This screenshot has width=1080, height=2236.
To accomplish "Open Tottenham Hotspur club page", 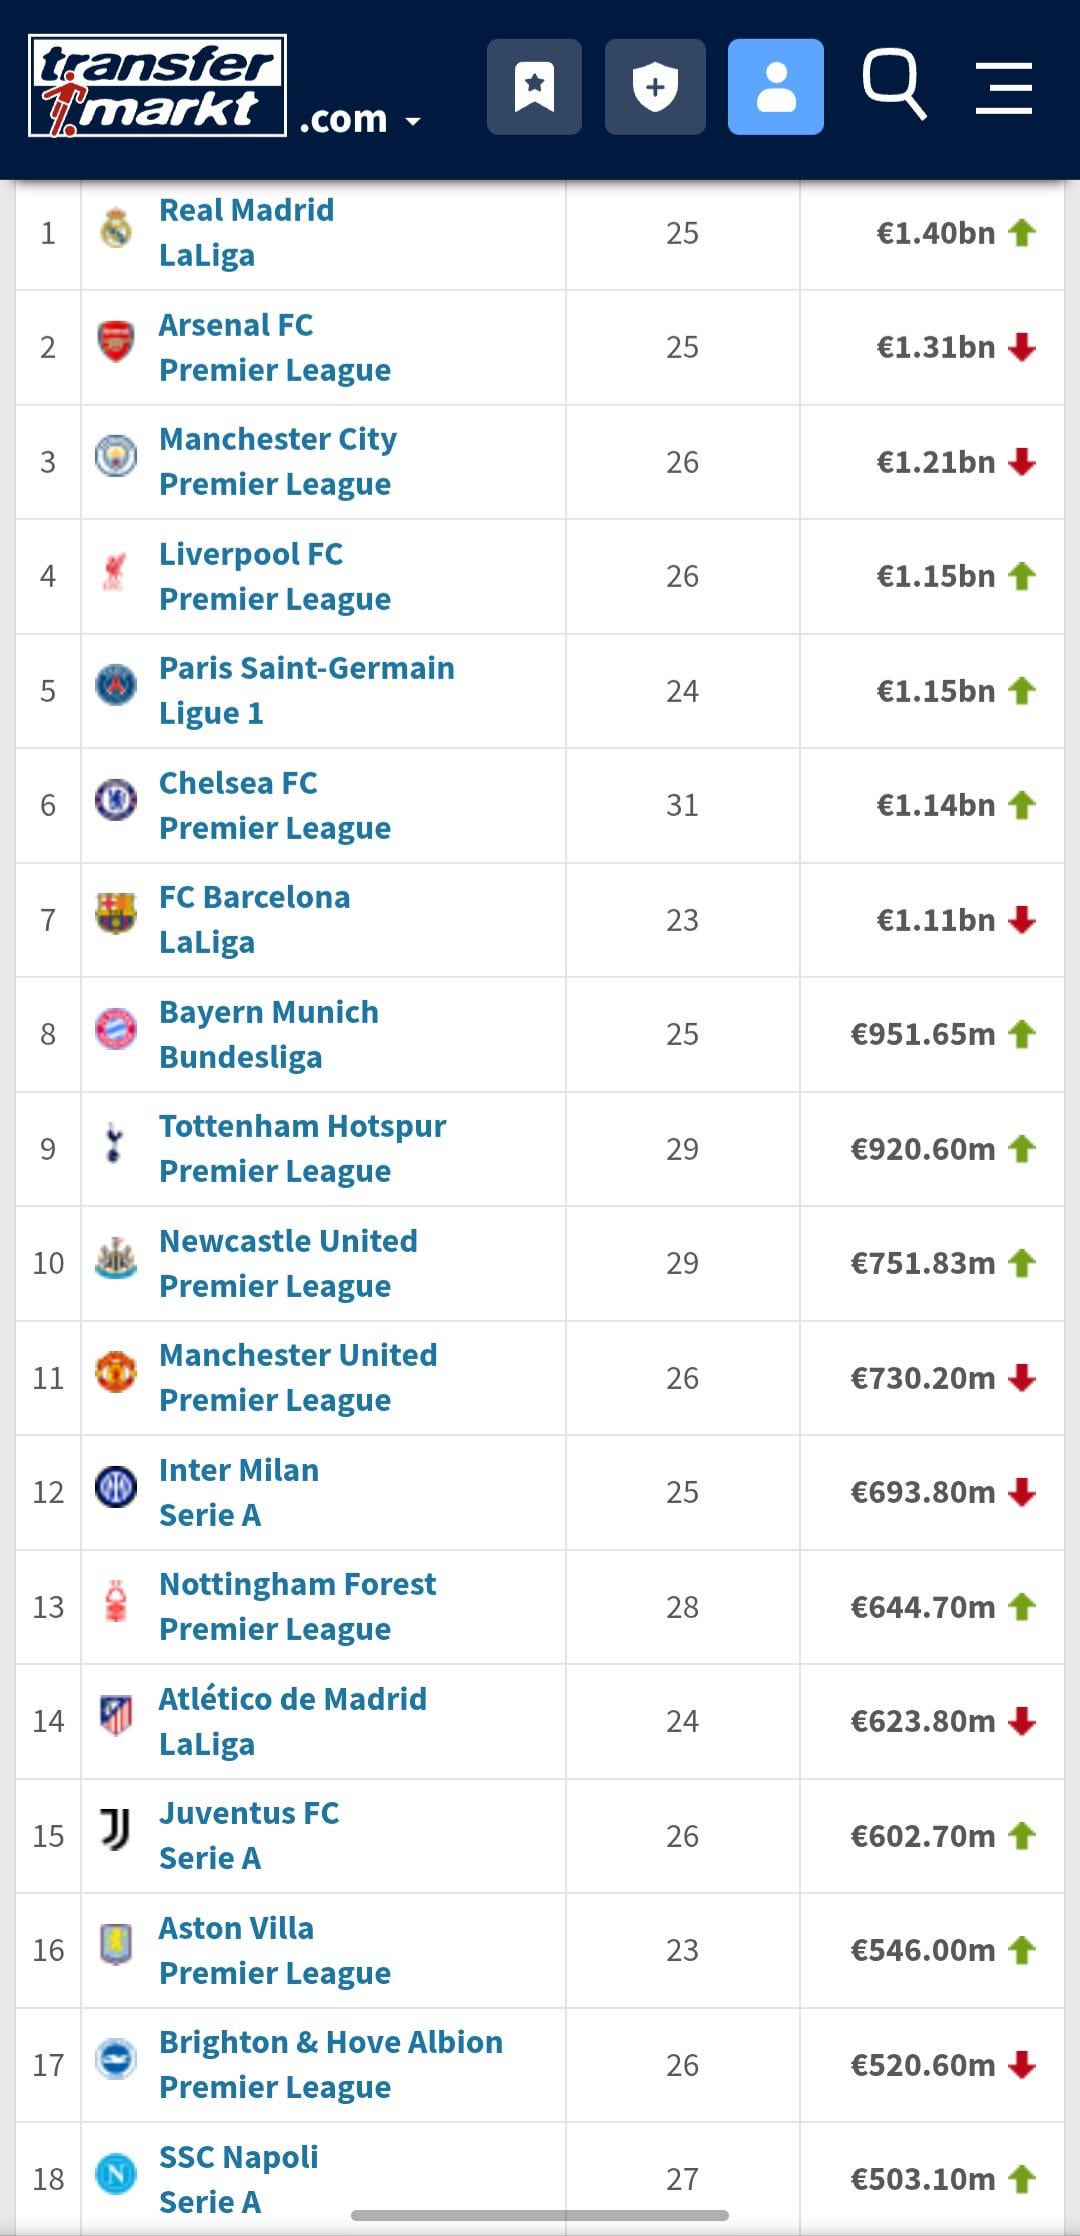I will [302, 1126].
